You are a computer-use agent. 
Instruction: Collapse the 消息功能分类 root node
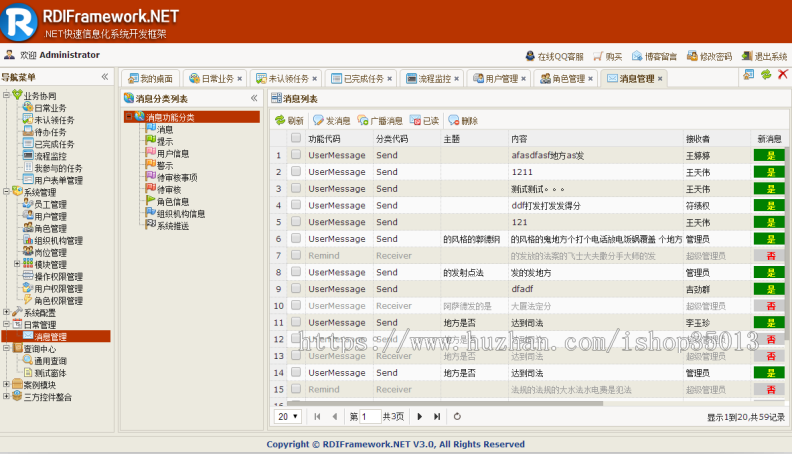click(x=129, y=117)
